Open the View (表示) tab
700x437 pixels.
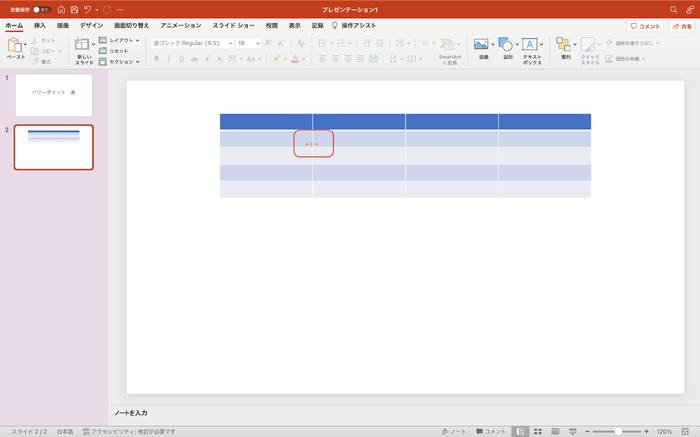295,25
